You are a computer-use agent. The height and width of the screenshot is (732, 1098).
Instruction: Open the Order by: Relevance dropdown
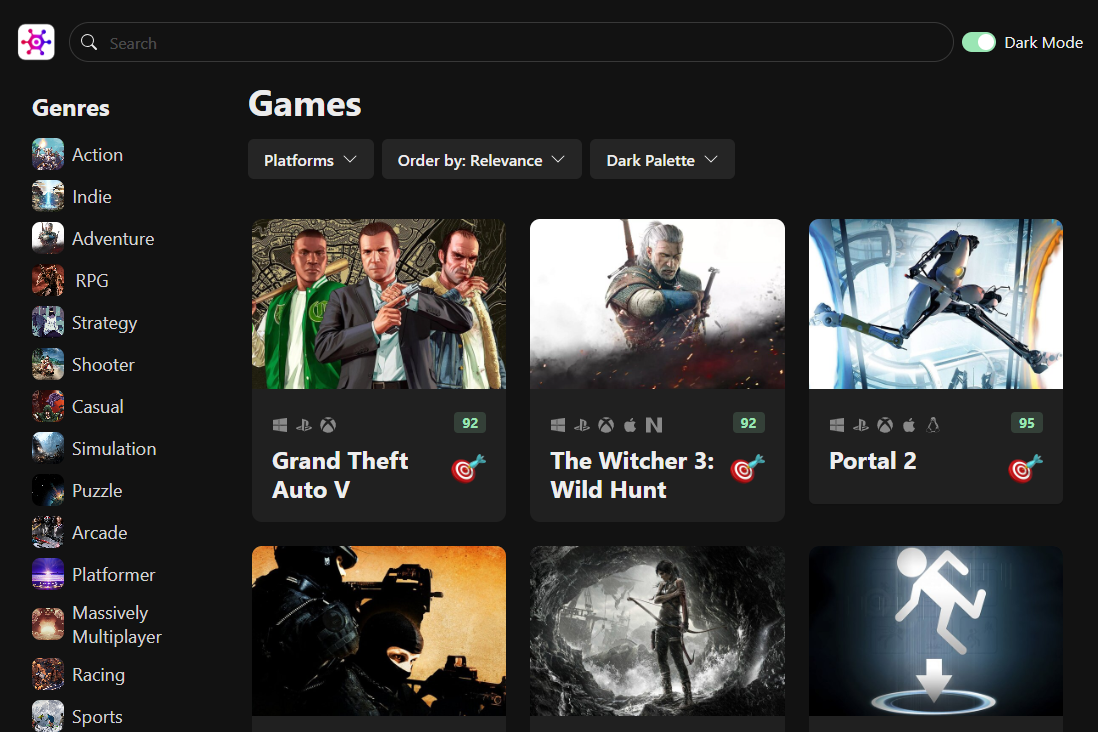coord(482,160)
